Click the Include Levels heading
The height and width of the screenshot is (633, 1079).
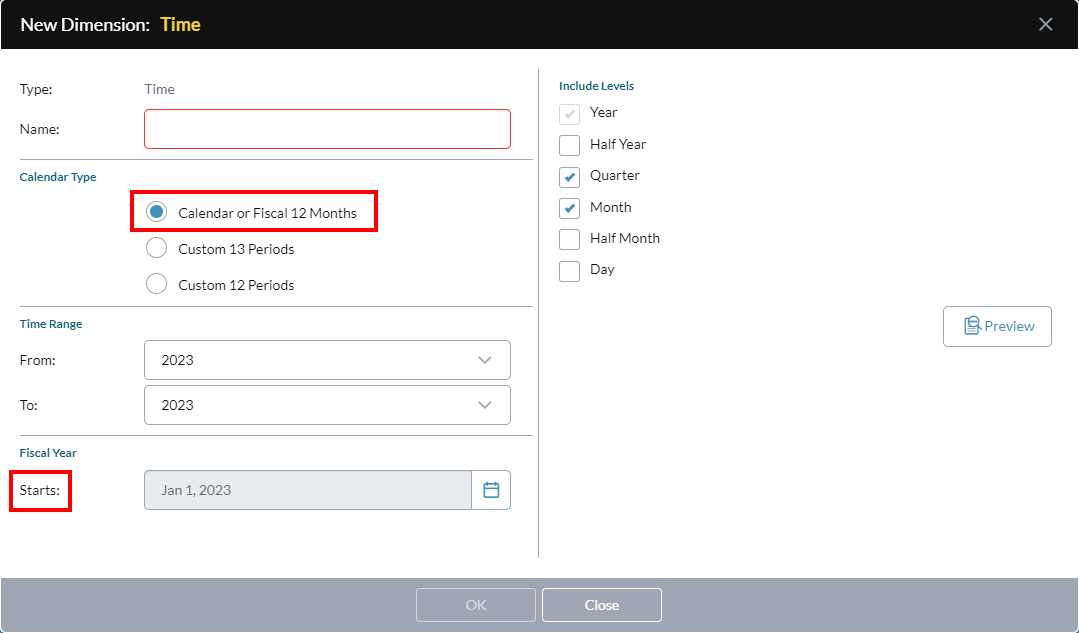pyautogui.click(x=596, y=86)
